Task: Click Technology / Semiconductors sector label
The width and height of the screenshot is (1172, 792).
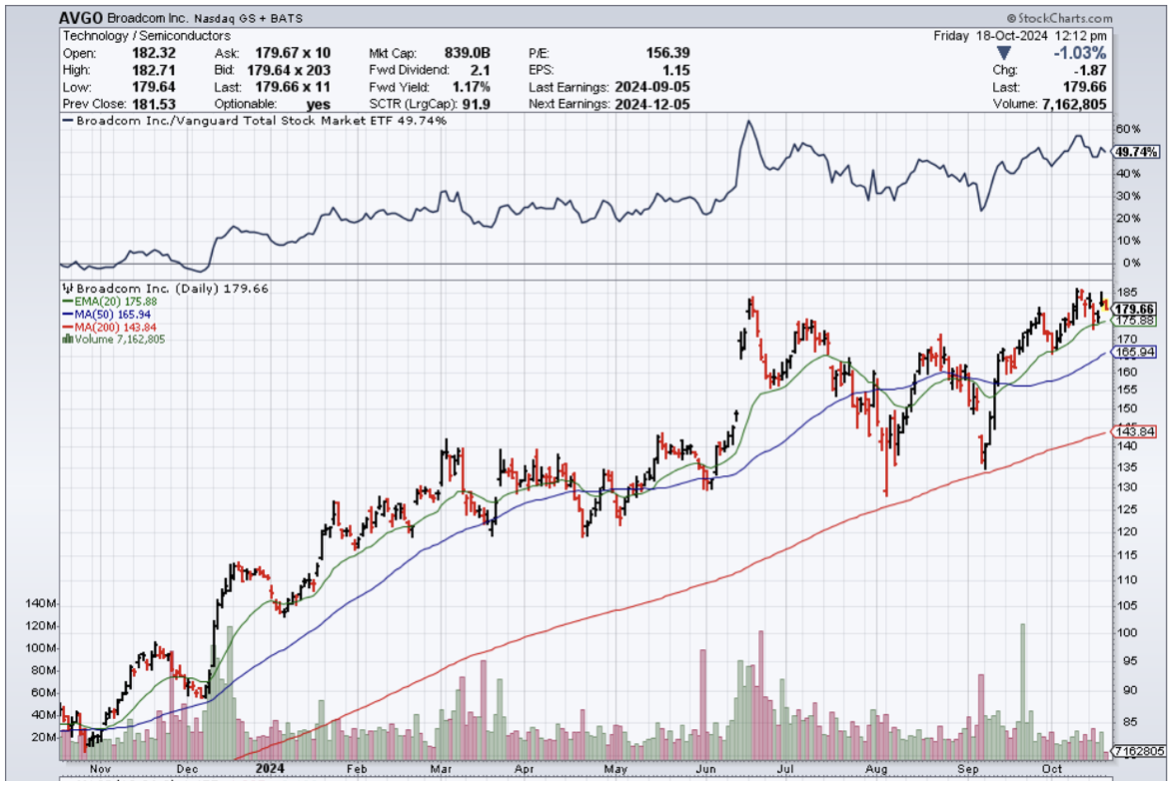Action: click(x=146, y=36)
